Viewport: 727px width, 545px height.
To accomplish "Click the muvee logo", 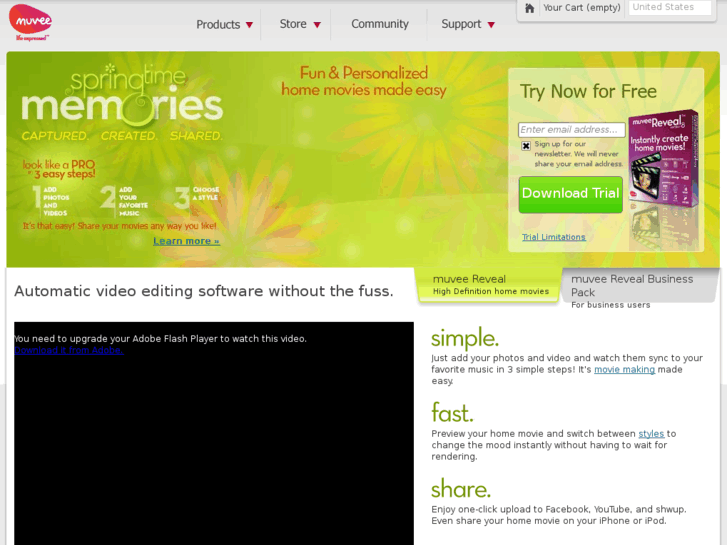I will click(x=31, y=22).
